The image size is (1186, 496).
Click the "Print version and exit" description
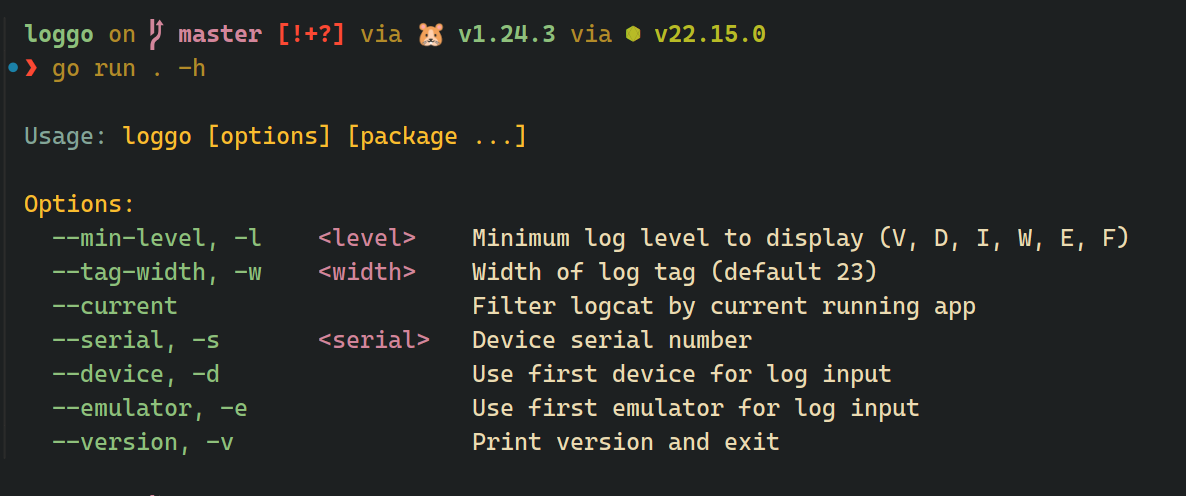click(x=625, y=442)
